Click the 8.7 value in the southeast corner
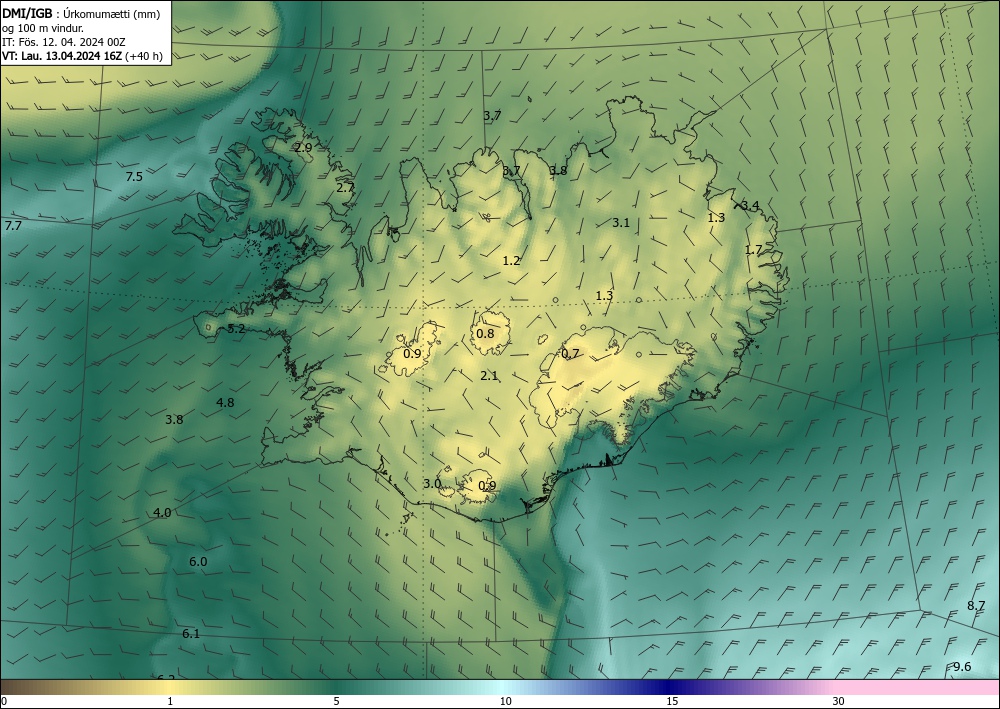1000x709 pixels. (x=976, y=606)
